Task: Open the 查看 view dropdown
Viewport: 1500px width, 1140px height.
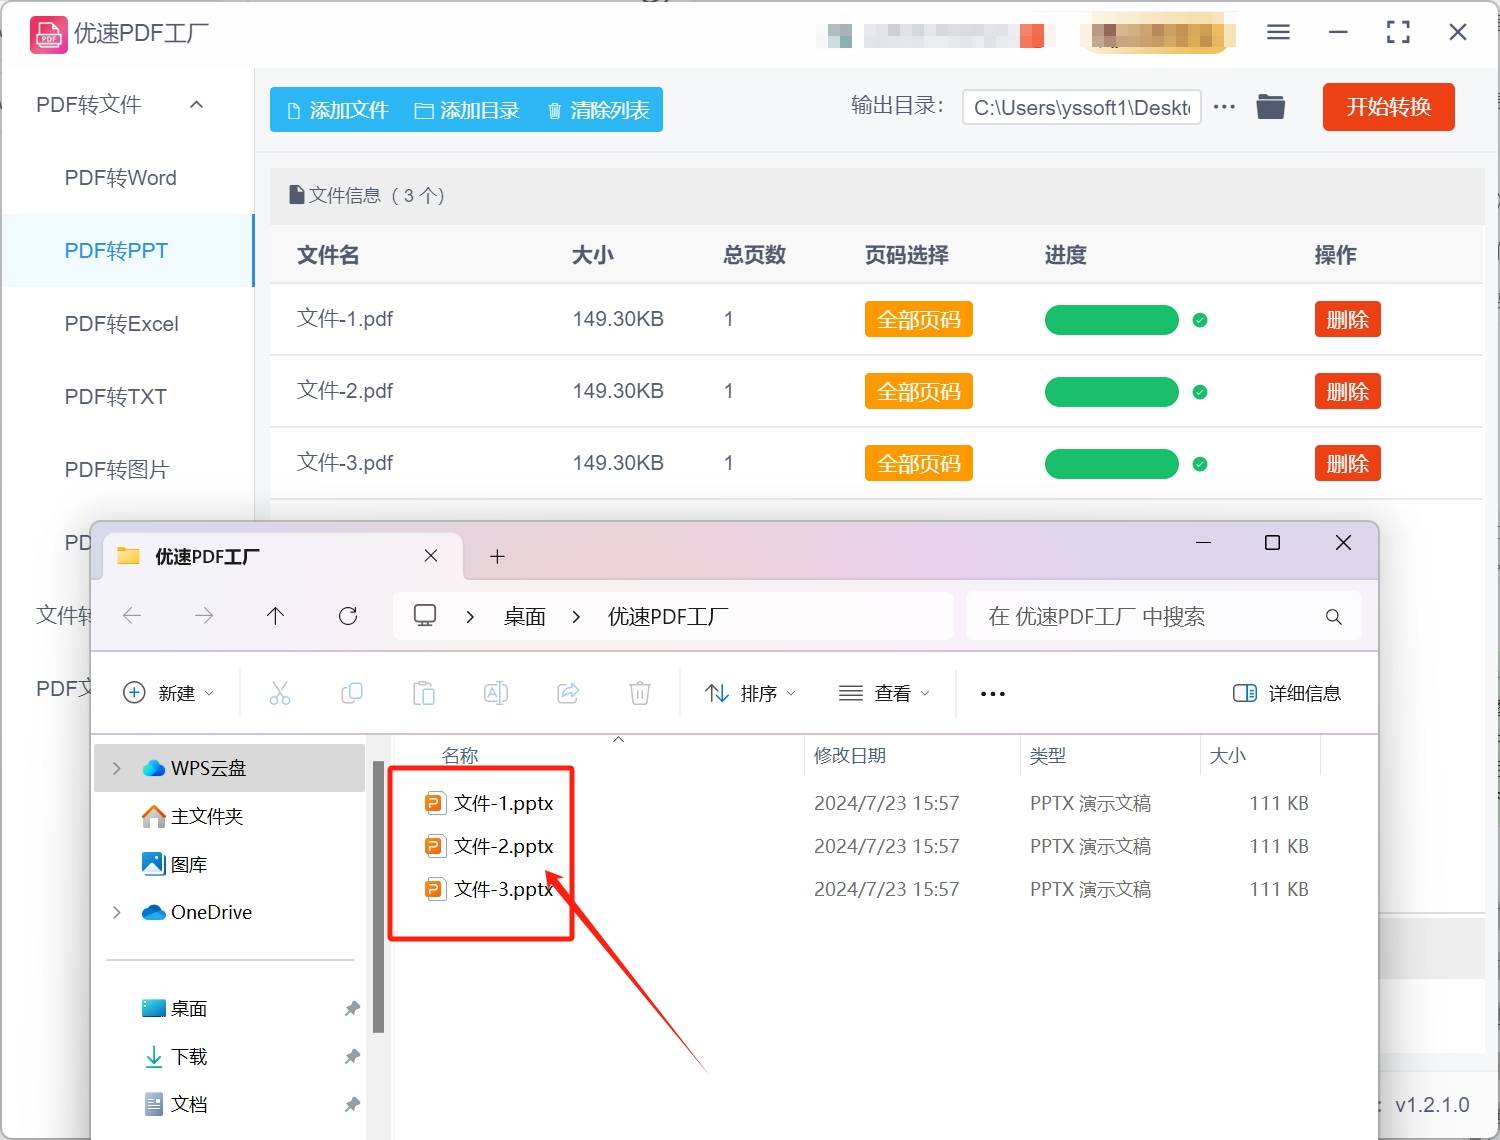Action: (x=884, y=693)
